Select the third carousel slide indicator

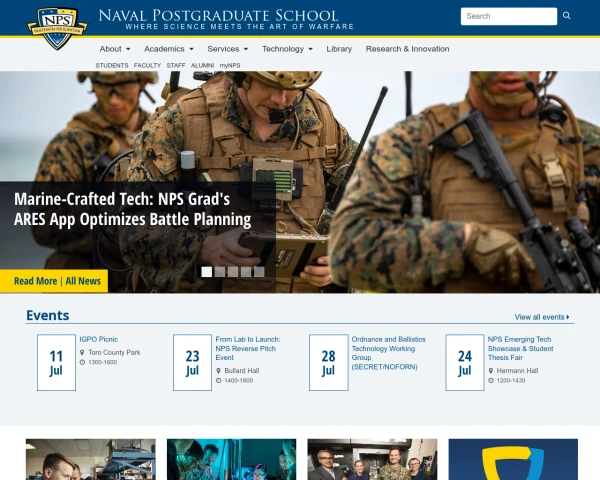click(233, 272)
